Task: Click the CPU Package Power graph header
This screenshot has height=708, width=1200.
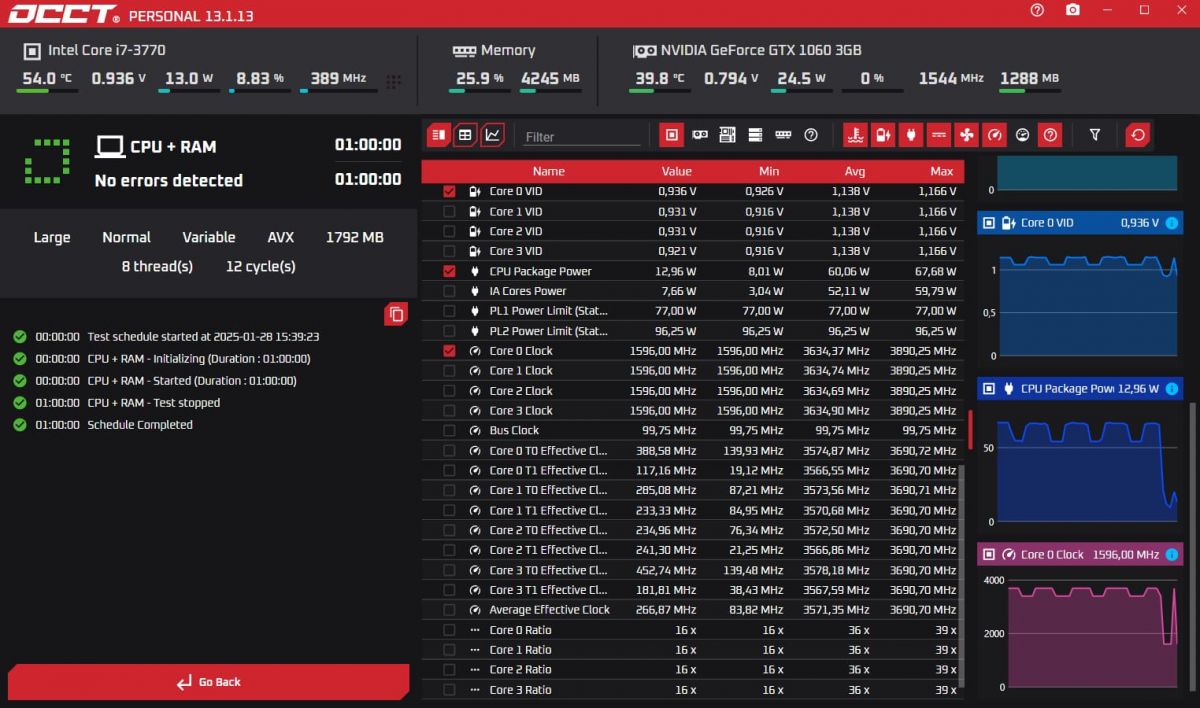Action: (x=1081, y=389)
